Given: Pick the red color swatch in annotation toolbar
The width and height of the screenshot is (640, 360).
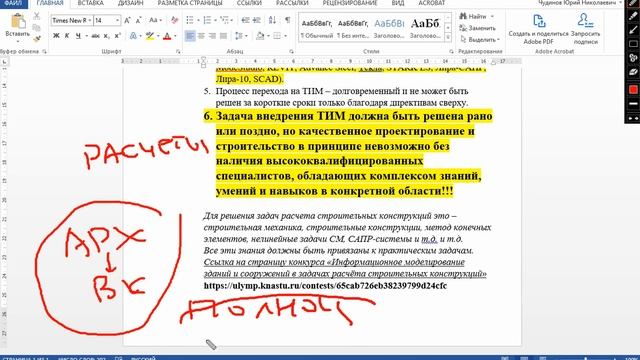Looking at the screenshot, I should point(633,89).
